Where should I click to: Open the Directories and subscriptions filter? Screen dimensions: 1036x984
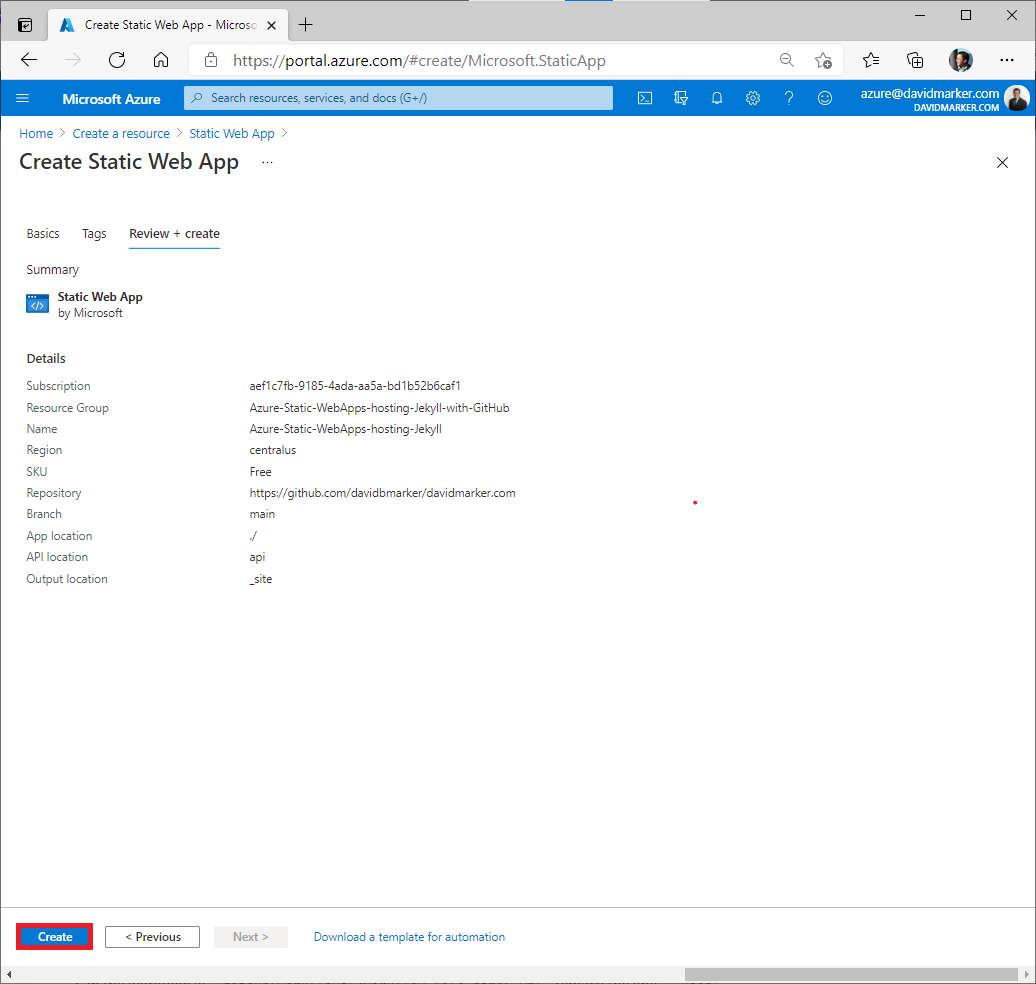[x=681, y=98]
